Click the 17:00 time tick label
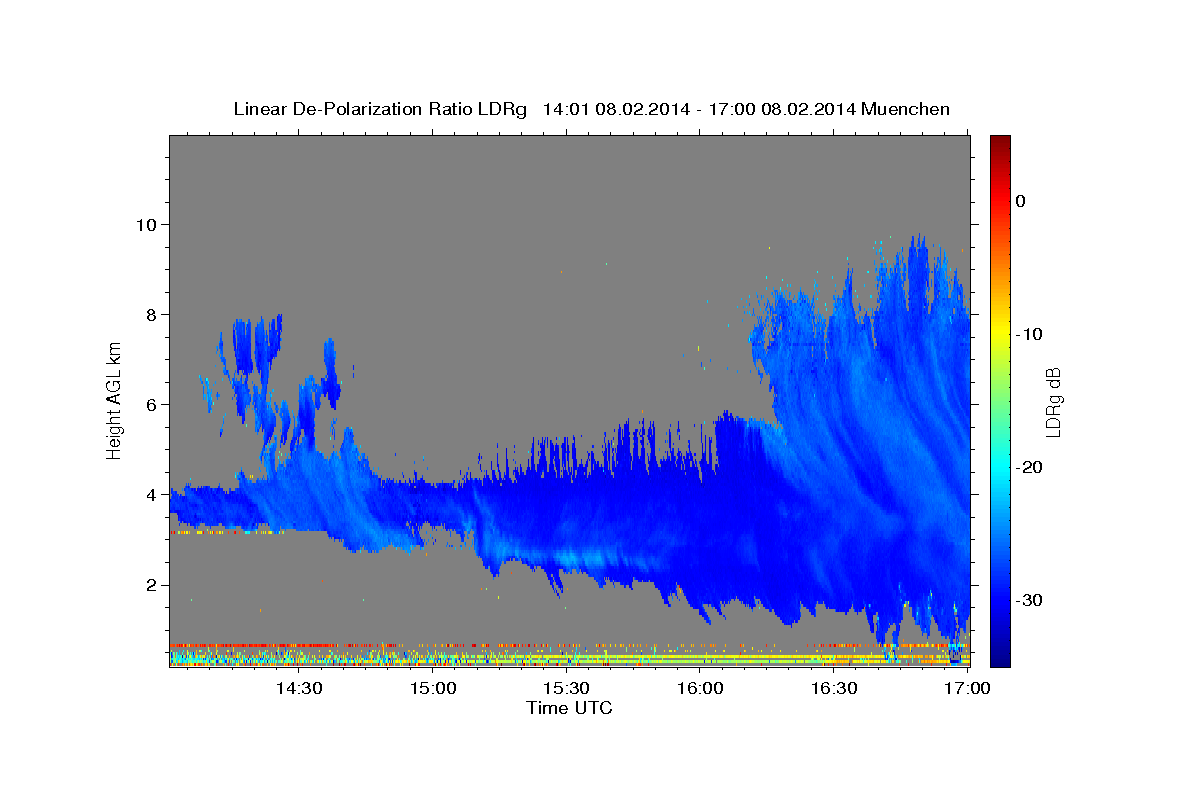This screenshot has width=1200, height=800. tap(968, 688)
